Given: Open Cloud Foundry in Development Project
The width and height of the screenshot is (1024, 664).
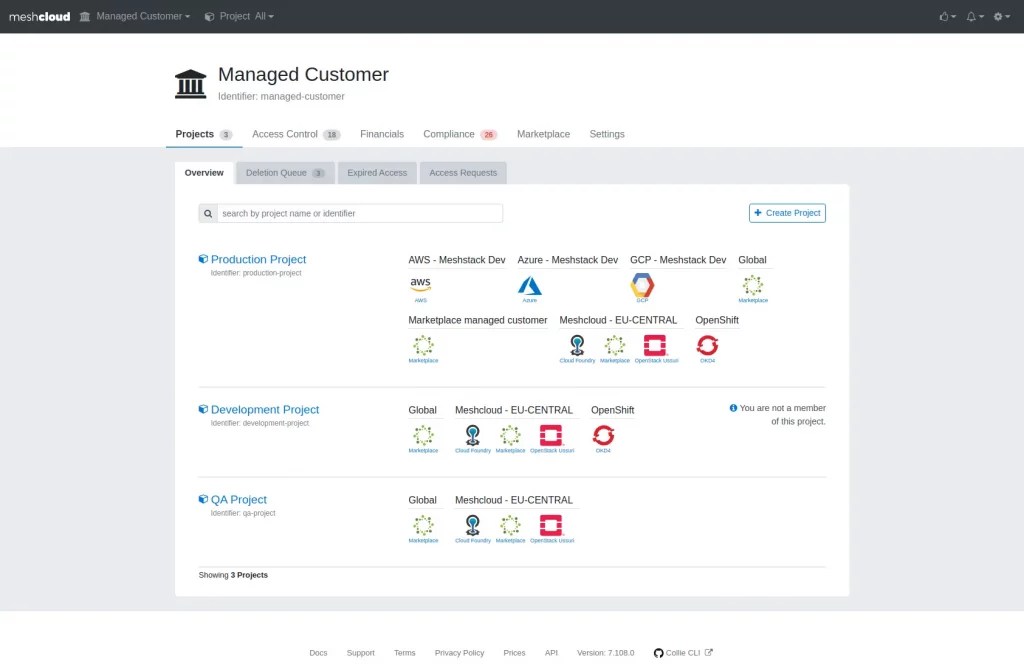Looking at the screenshot, I should (473, 439).
